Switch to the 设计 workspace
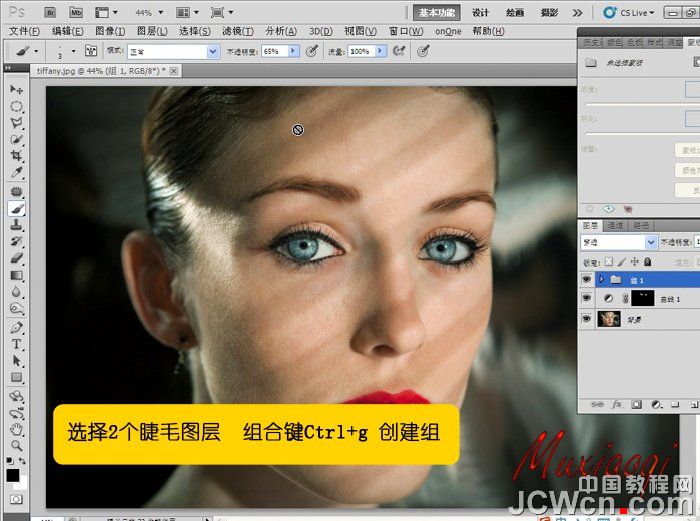The height and width of the screenshot is (521, 700). [x=480, y=13]
